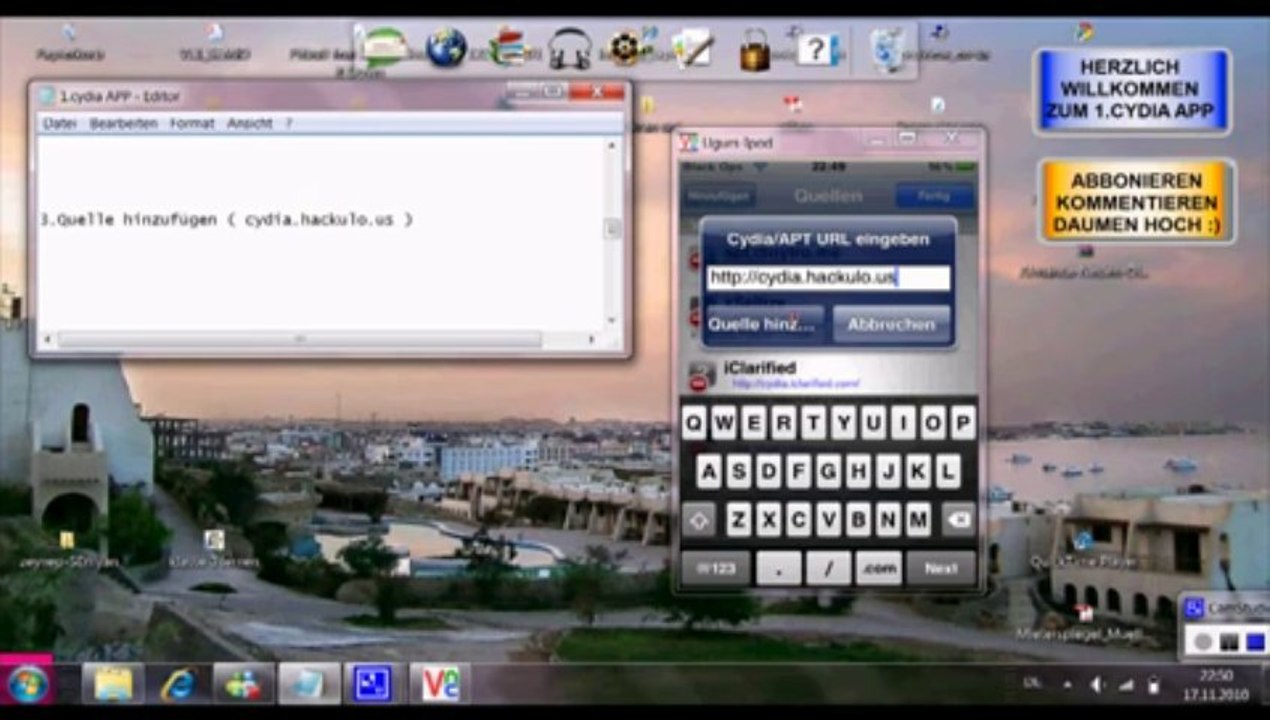Open the headphones icon in the top dock
Image resolution: width=1270 pixels, height=720 pixels.
pyautogui.click(x=569, y=48)
